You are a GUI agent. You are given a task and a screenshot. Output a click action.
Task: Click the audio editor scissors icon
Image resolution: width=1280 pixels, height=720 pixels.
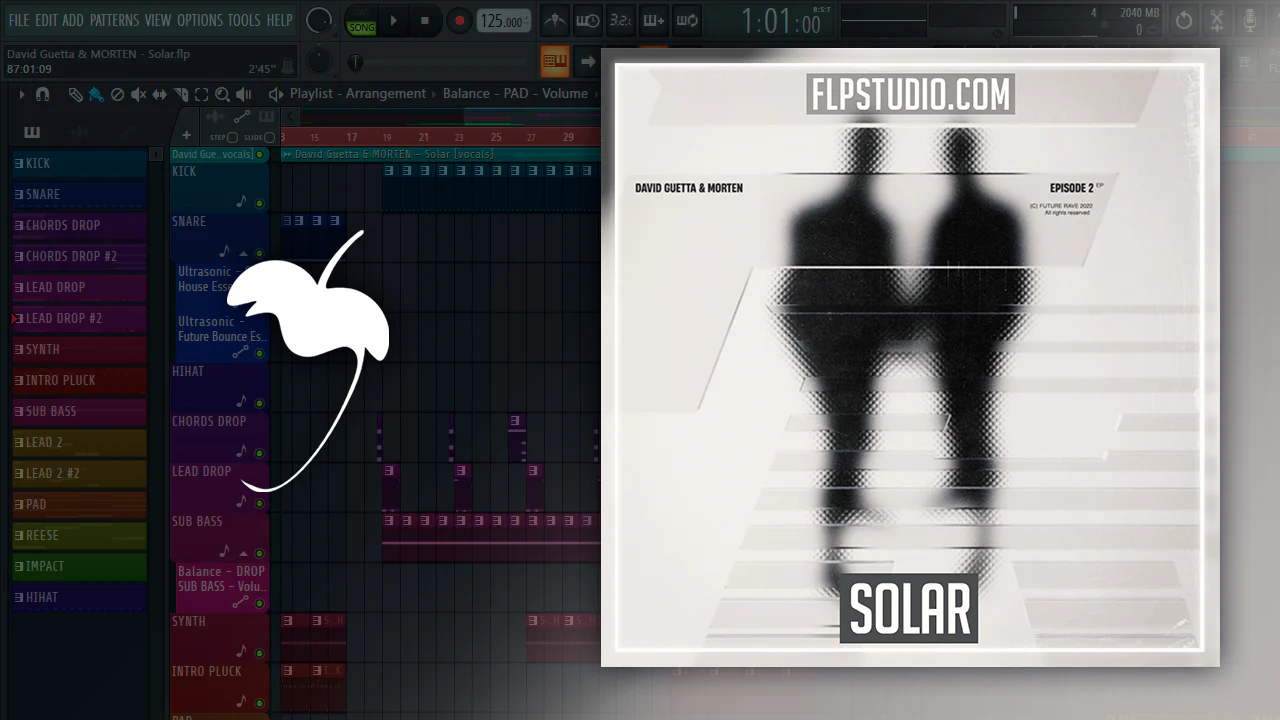1217,21
